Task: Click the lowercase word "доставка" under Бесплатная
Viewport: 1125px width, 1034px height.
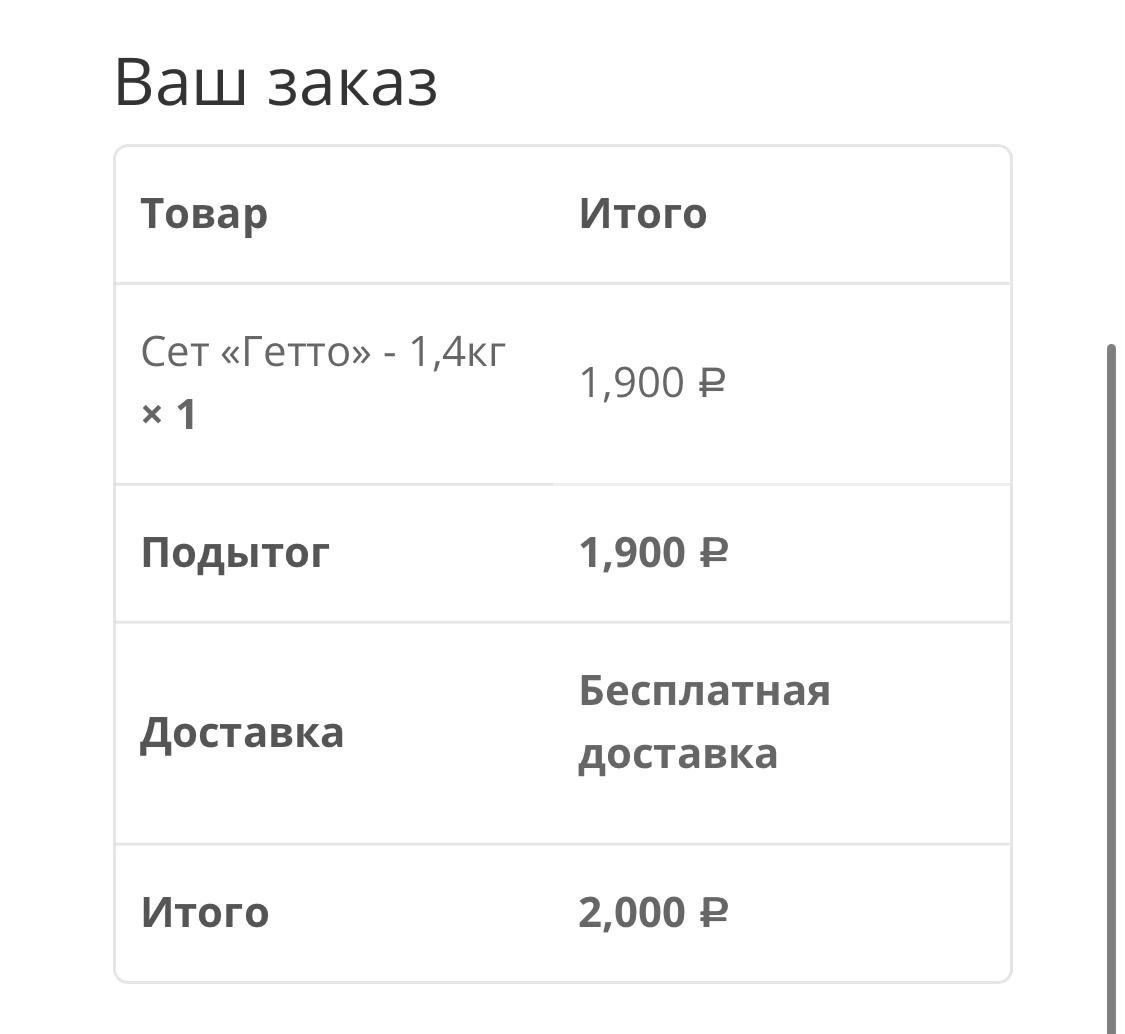Action: (x=678, y=754)
